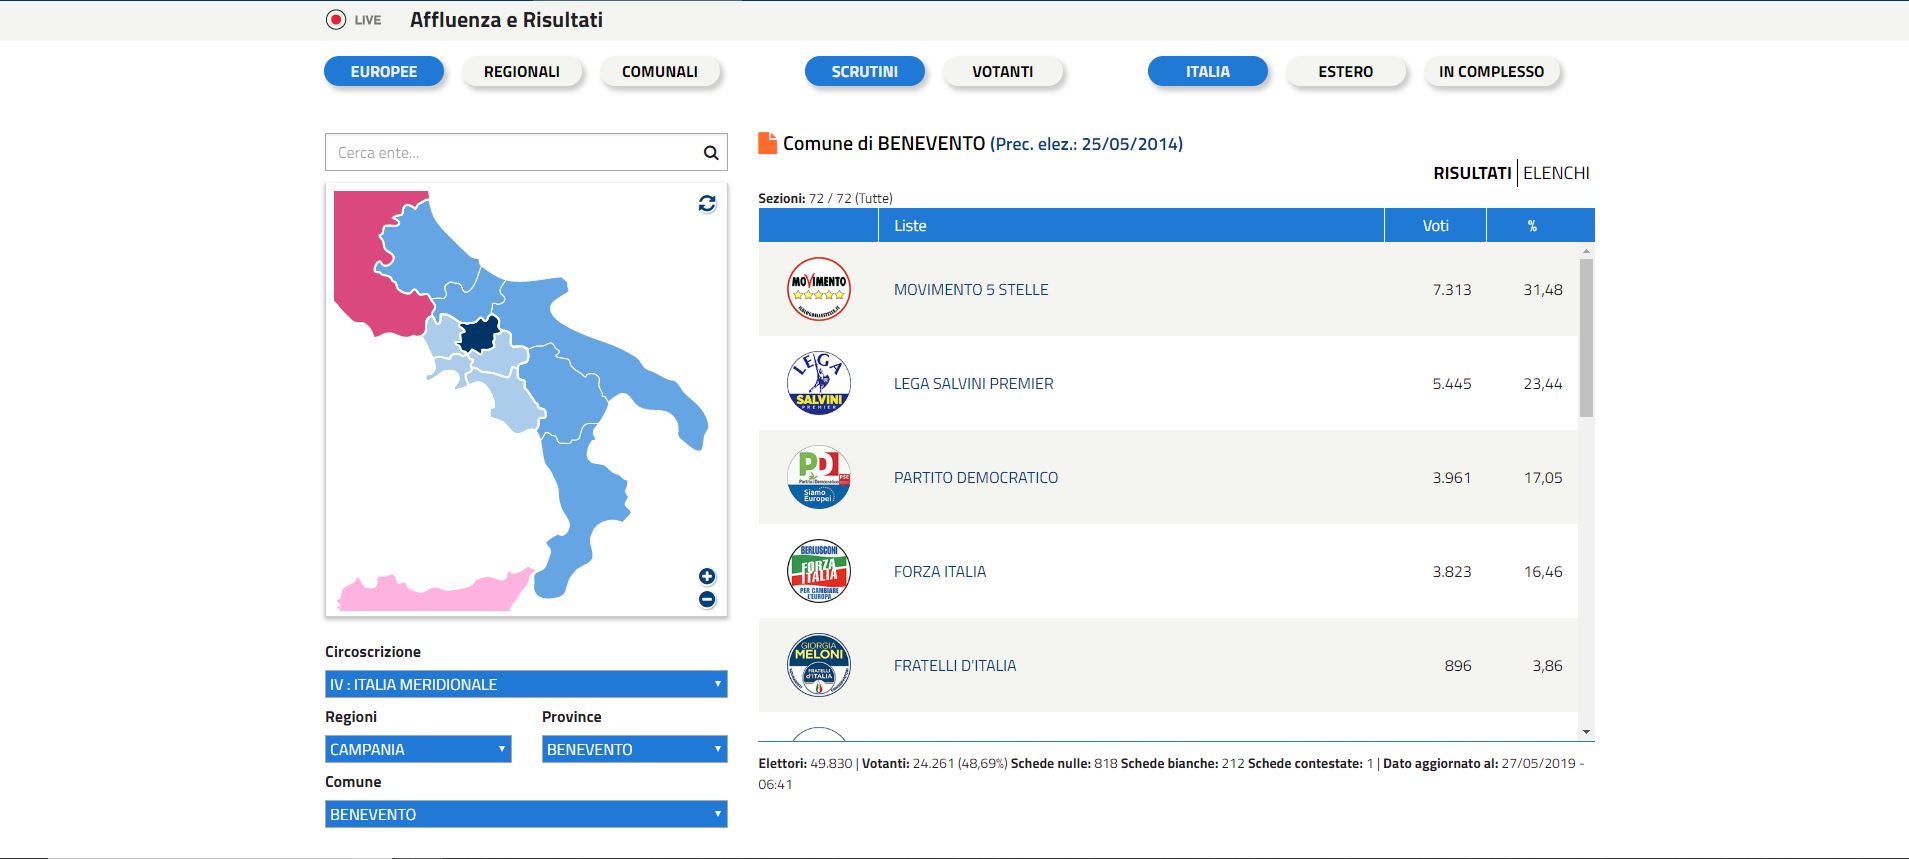Zoom out the map with minus icon
Screen dimensions: 1909x859
(707, 599)
